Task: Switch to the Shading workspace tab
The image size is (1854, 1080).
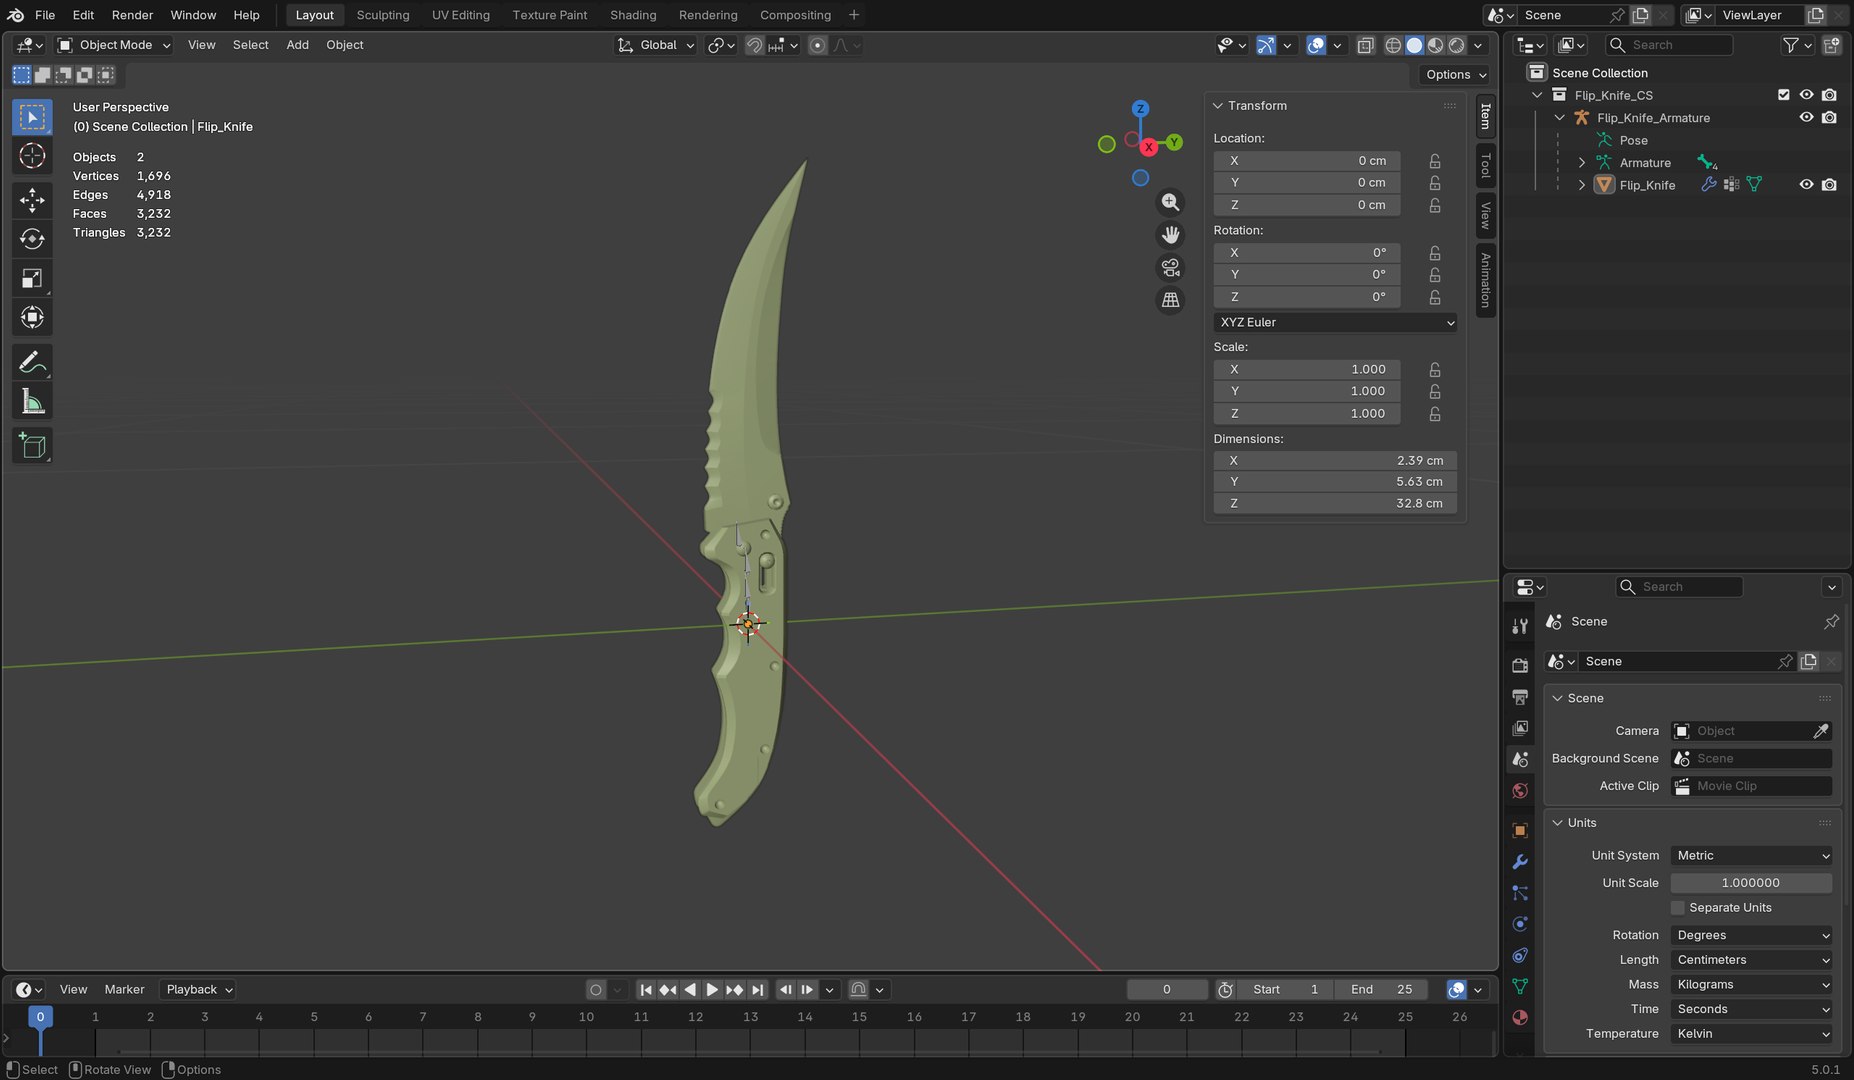Action: 633,15
